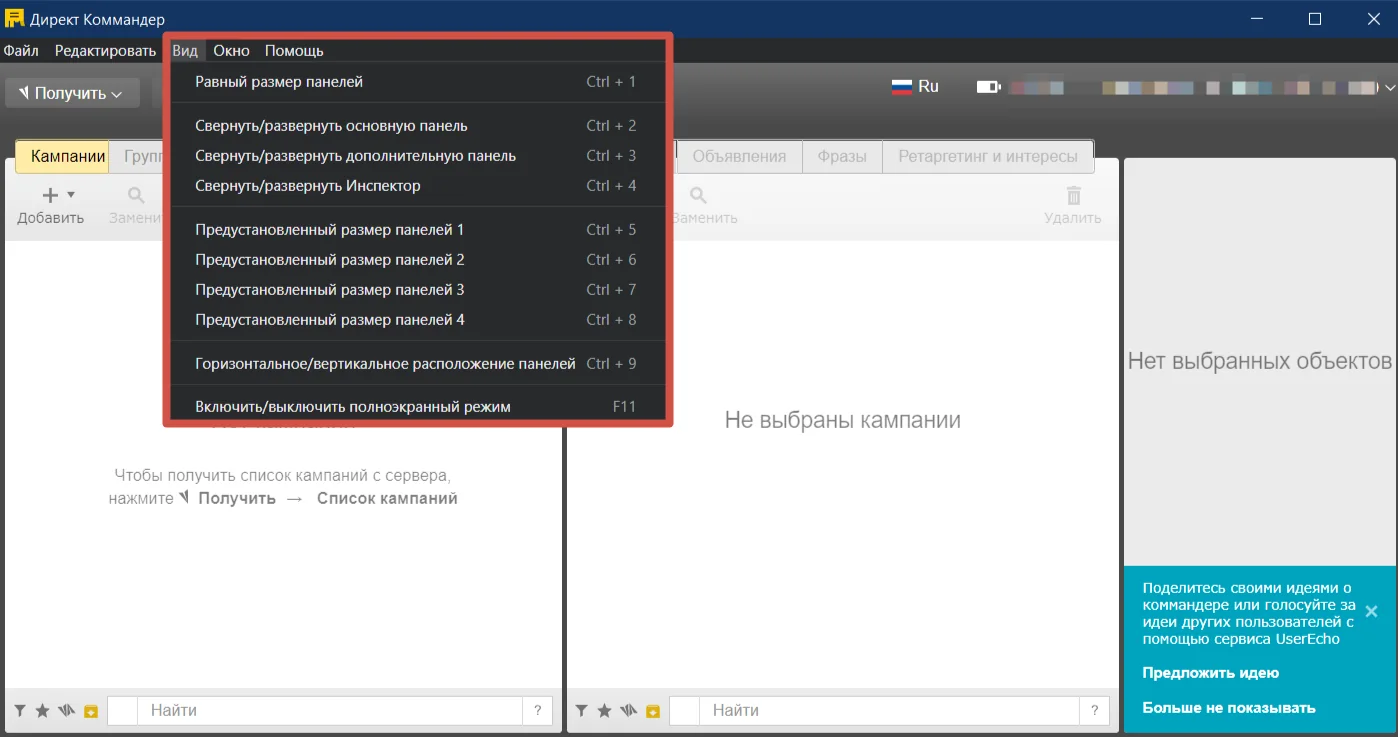Click the help question mark beside left search
Screen dimensions: 1398x737
click(x=537, y=711)
